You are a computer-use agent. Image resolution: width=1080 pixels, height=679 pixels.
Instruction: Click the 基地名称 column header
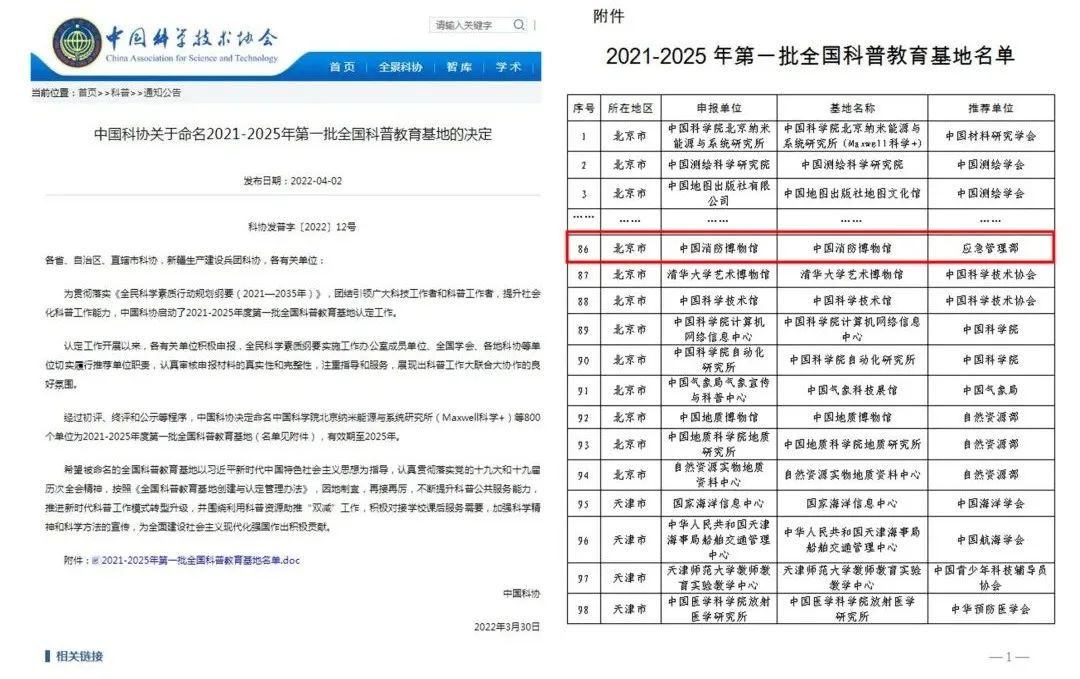(851, 107)
